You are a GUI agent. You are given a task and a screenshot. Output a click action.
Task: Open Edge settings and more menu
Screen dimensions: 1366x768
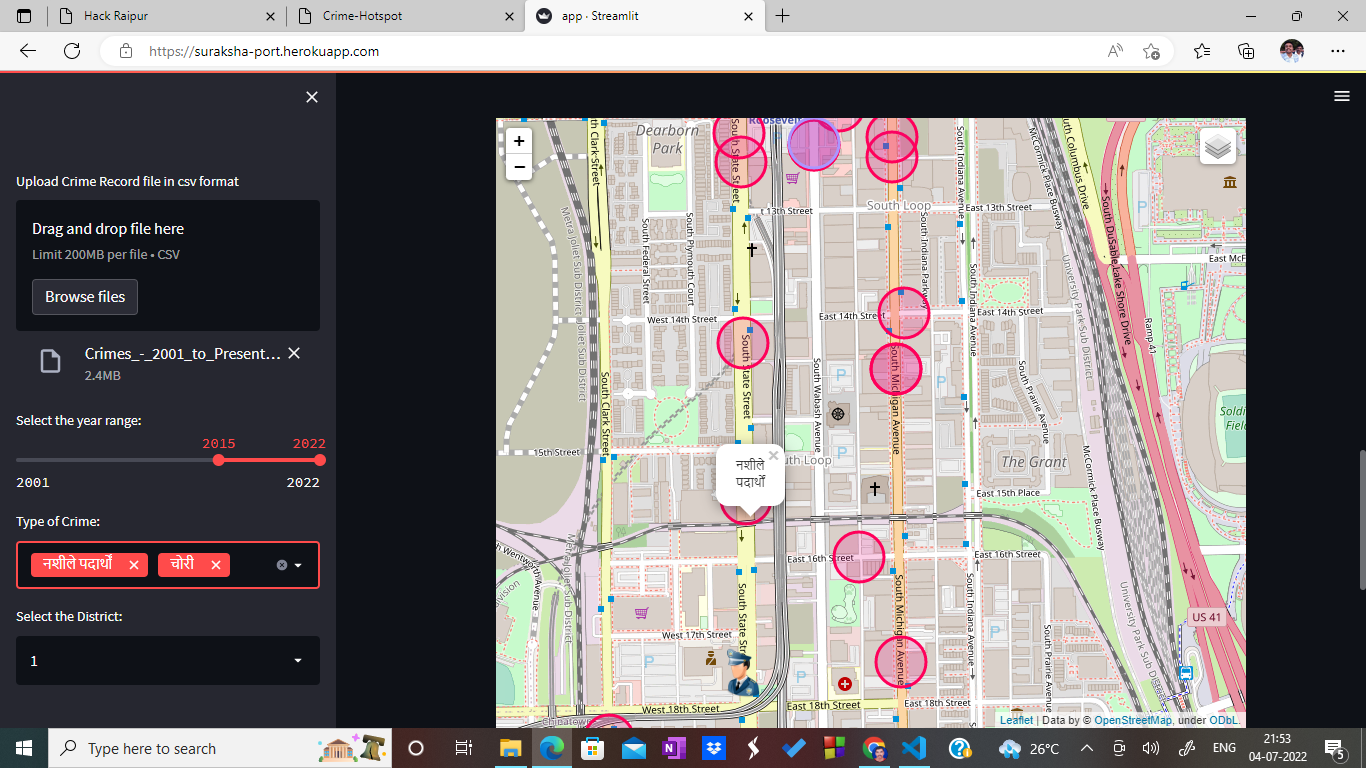pyautogui.click(x=1338, y=51)
